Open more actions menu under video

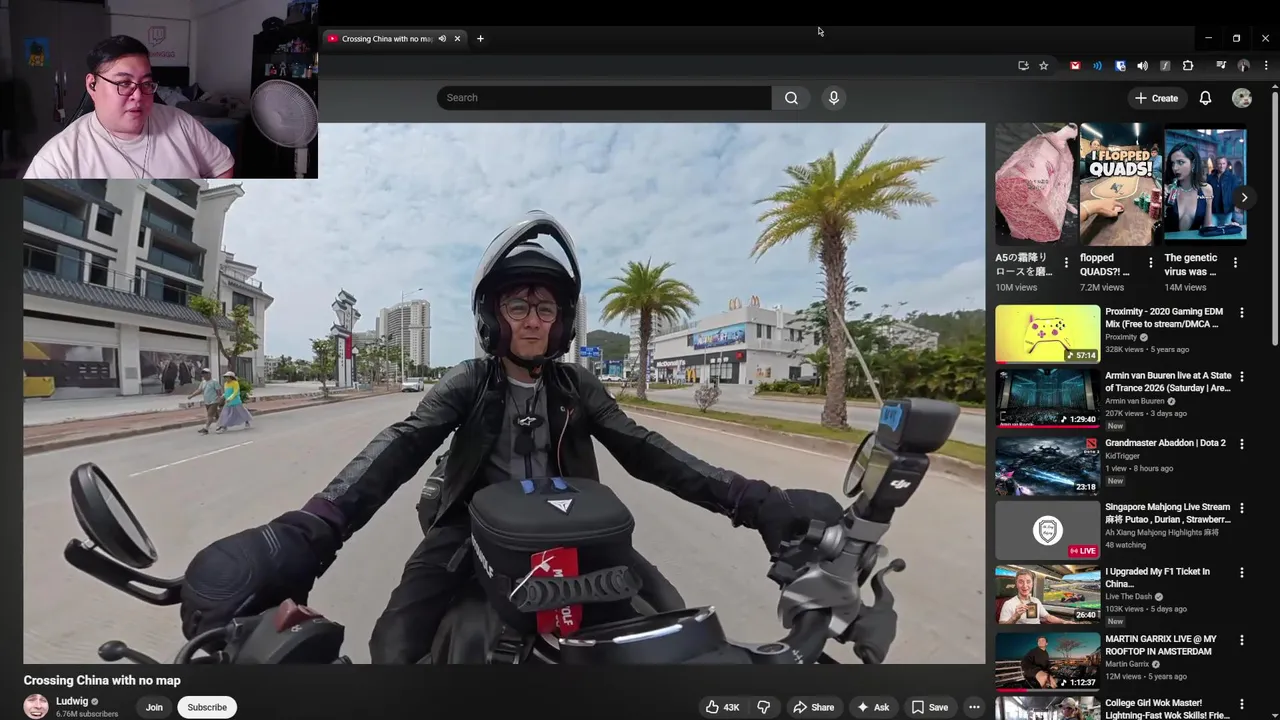974,707
